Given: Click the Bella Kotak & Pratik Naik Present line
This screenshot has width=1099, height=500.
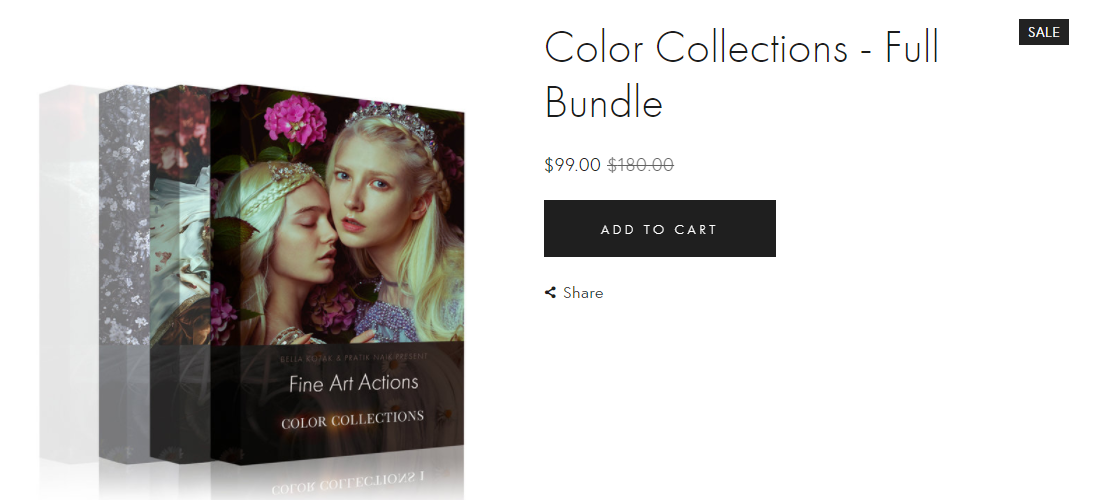Looking at the screenshot, I should 354,358.
